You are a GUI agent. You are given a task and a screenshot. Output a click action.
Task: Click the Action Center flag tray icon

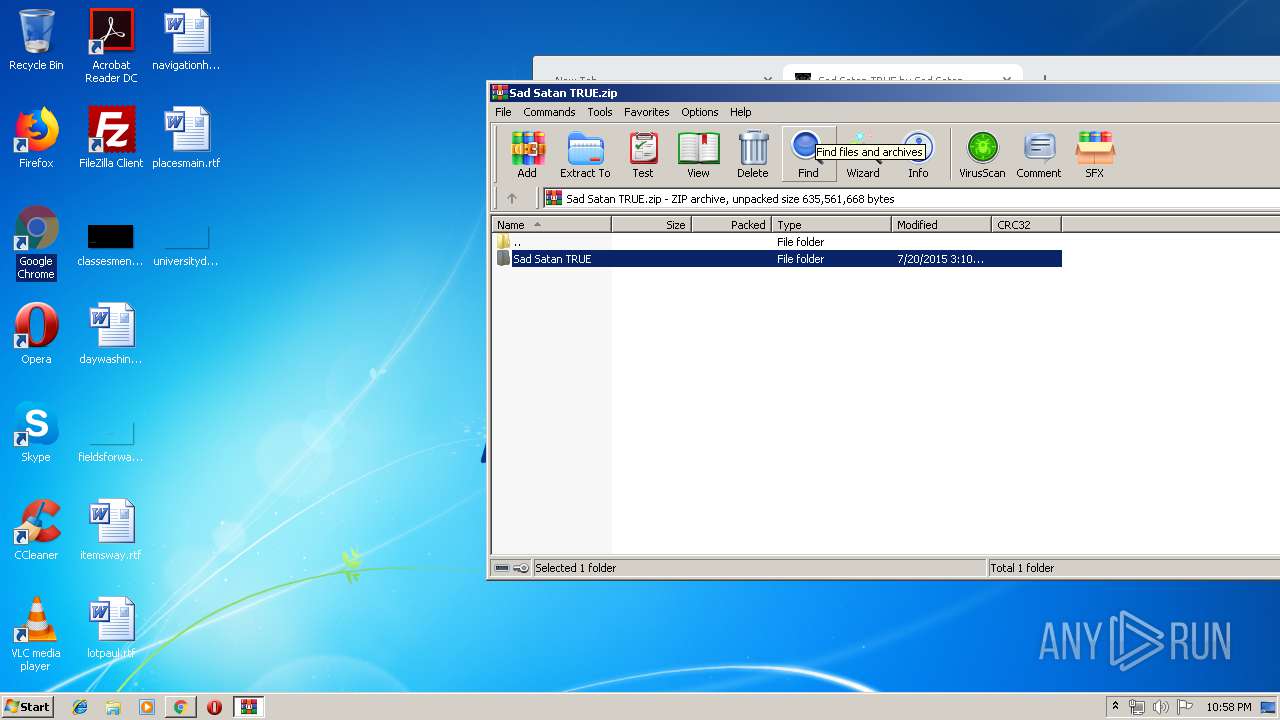tap(1184, 707)
